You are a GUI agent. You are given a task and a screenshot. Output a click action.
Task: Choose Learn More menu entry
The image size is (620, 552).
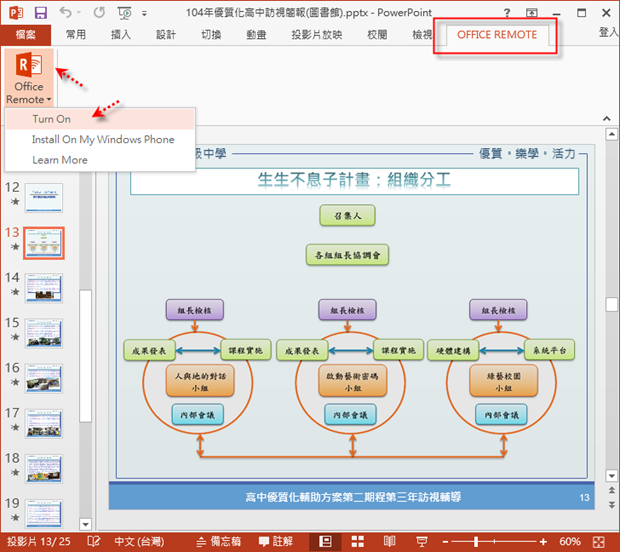(x=100, y=160)
